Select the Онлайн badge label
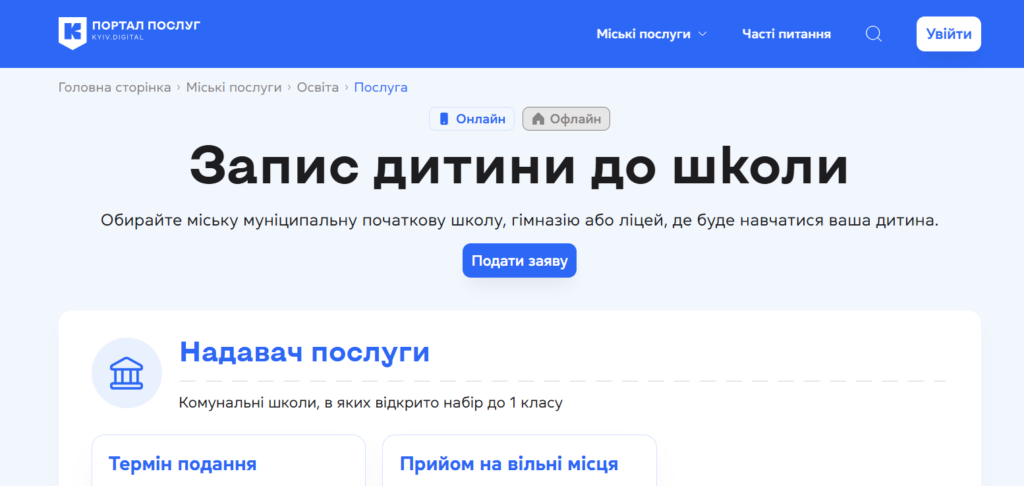Viewport: 1024px width, 486px height. pyautogui.click(x=480, y=119)
